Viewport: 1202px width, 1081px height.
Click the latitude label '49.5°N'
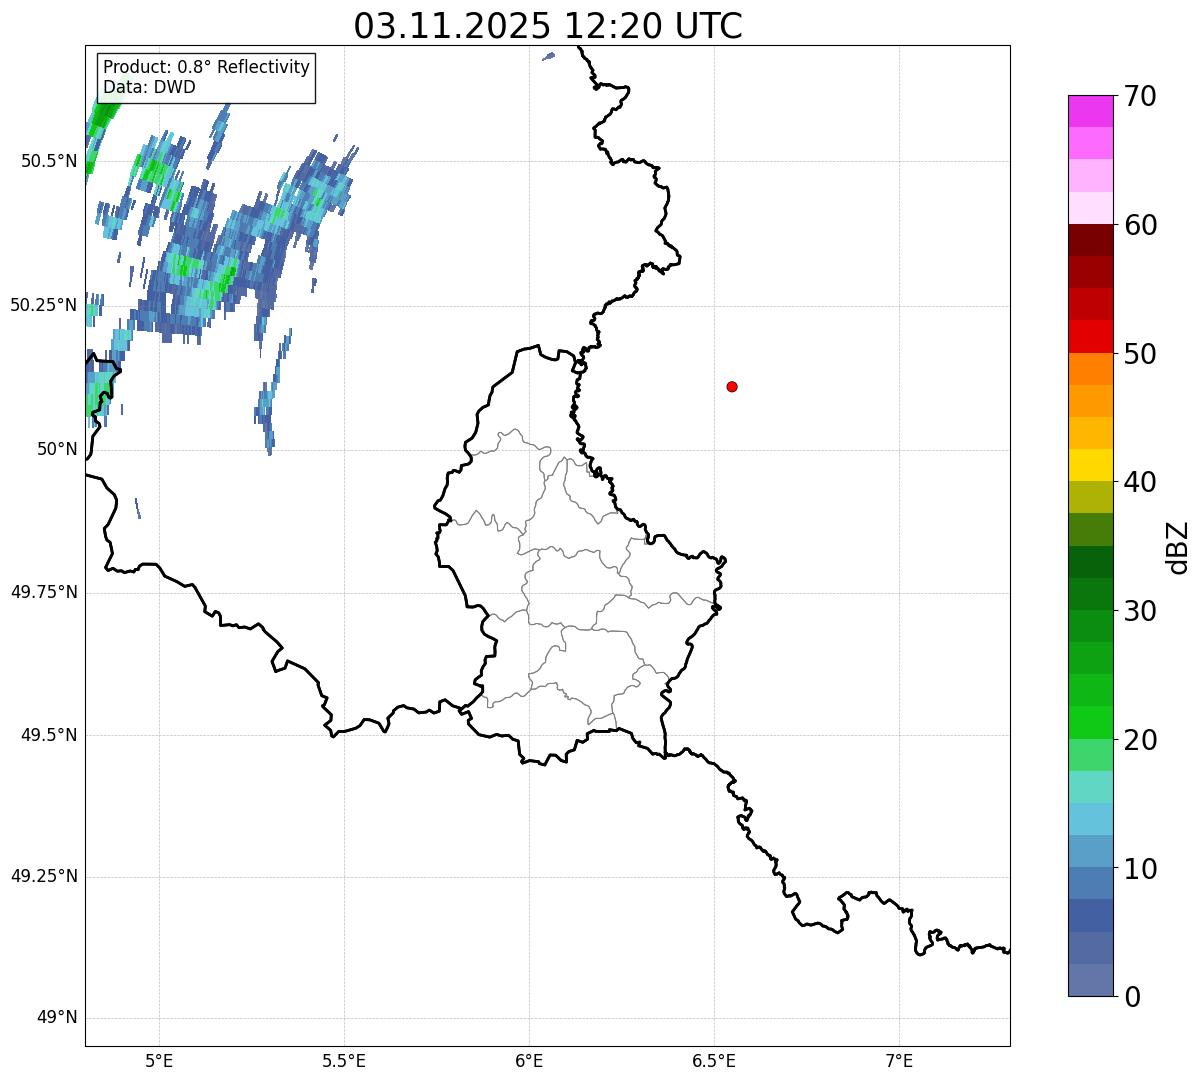[x=49, y=735]
